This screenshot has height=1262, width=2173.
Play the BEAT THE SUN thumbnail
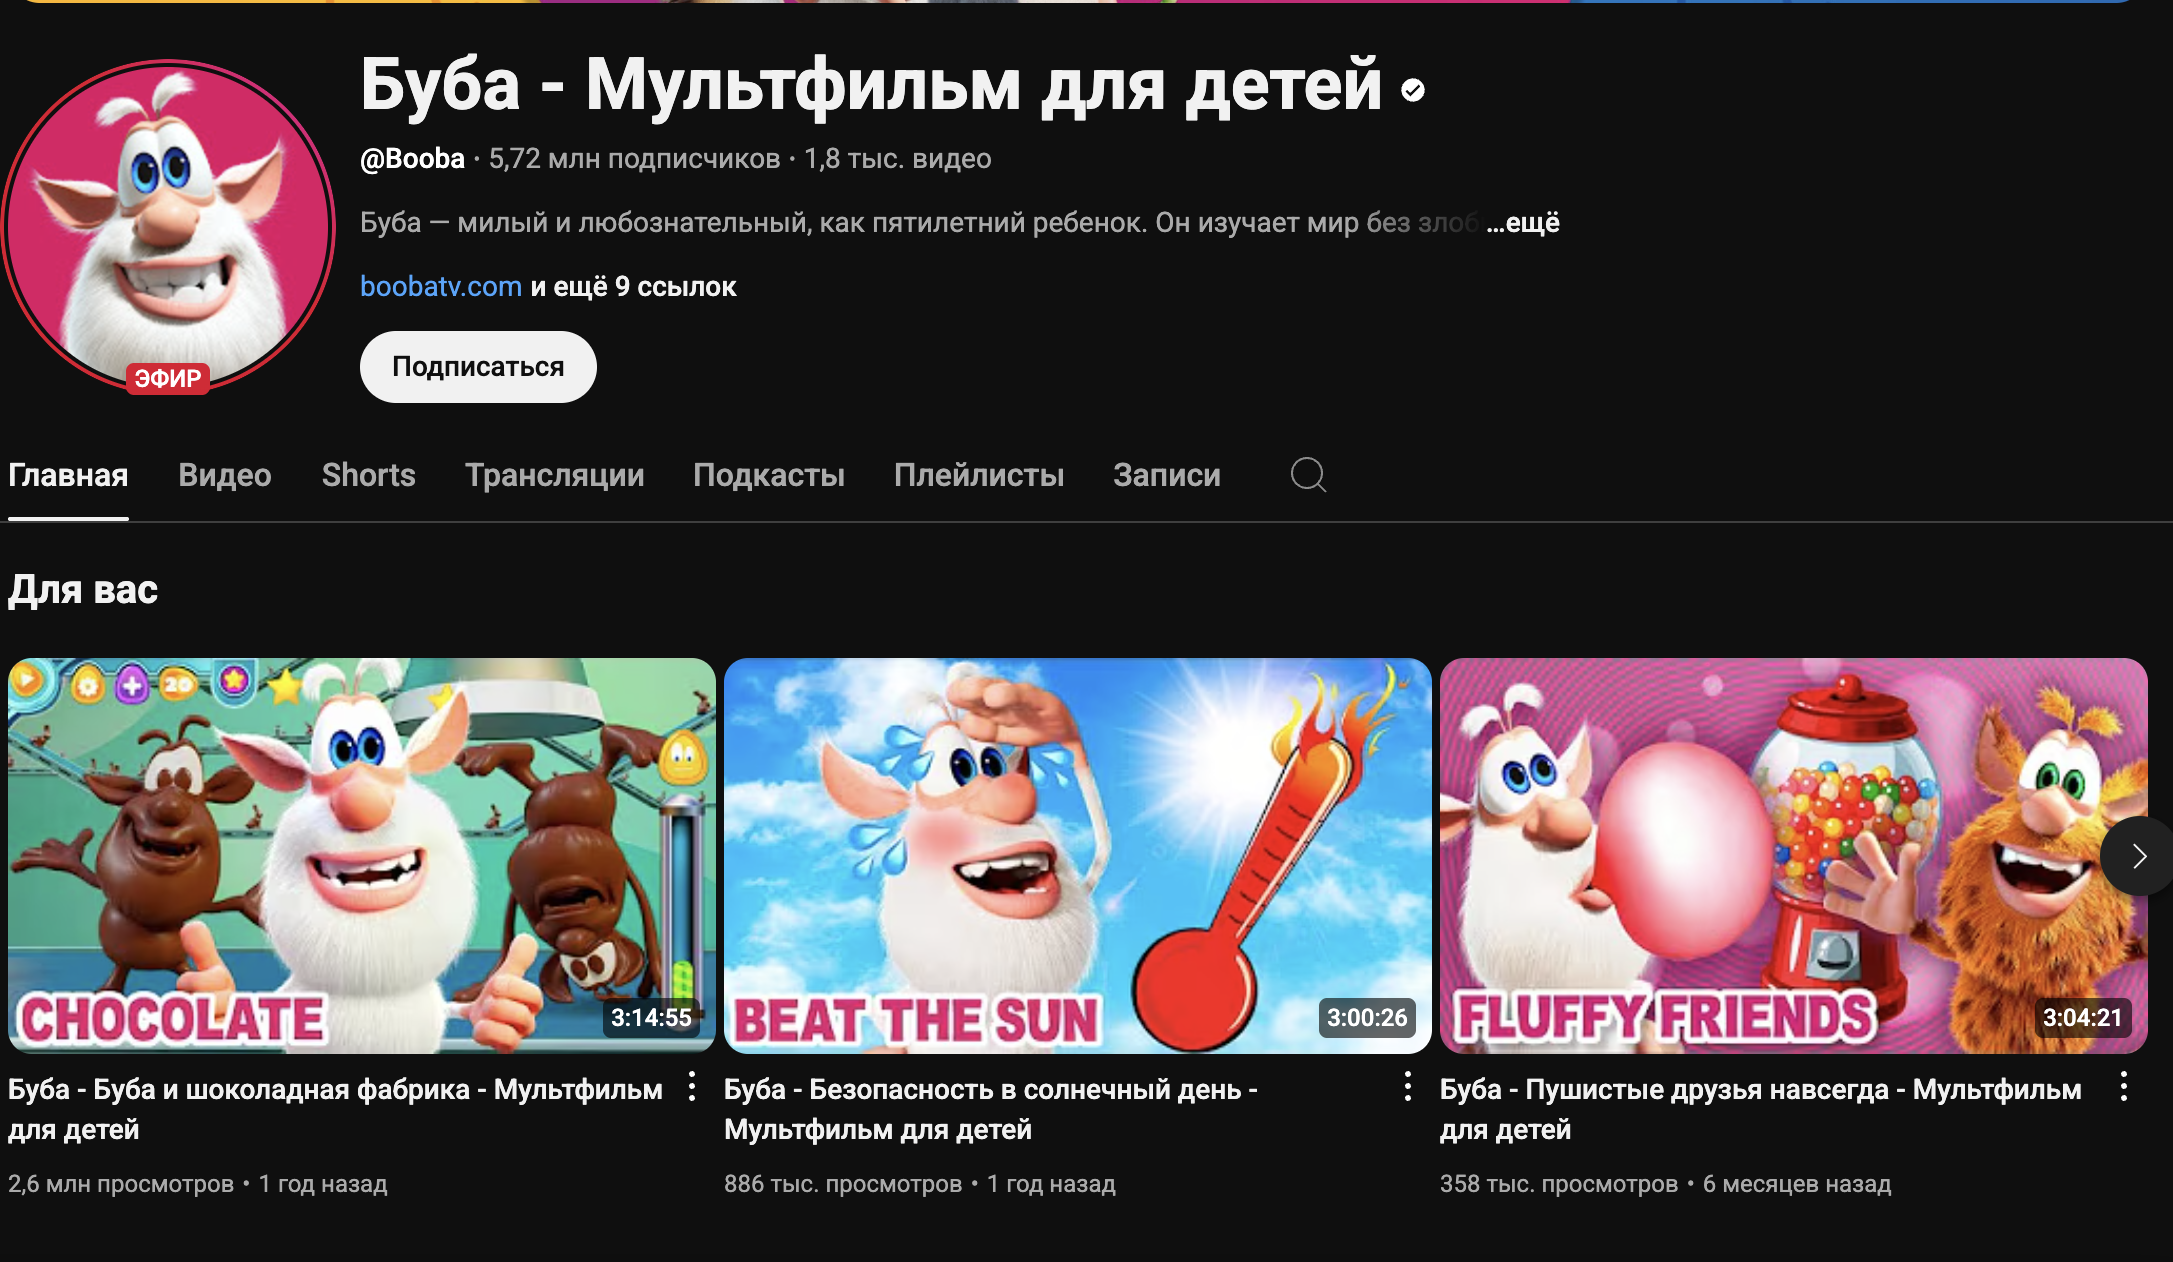point(1078,856)
